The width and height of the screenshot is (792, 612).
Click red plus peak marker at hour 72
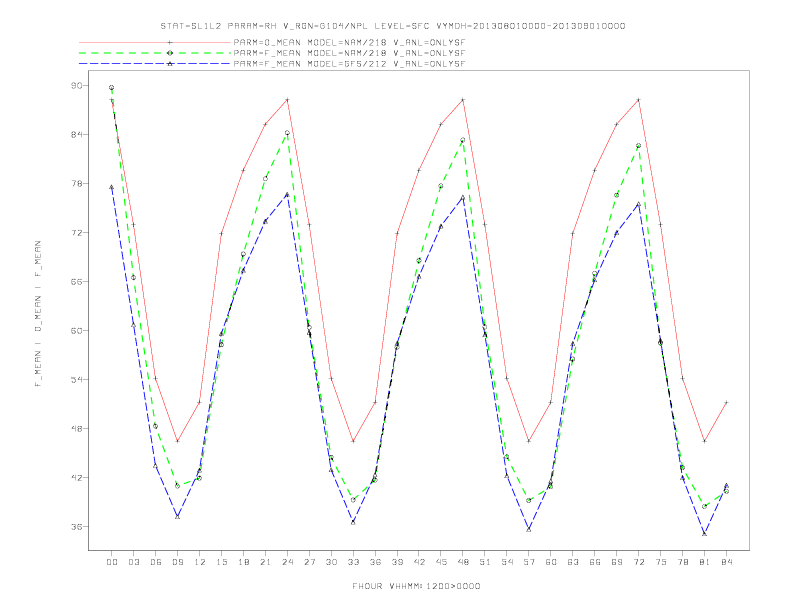(638, 100)
